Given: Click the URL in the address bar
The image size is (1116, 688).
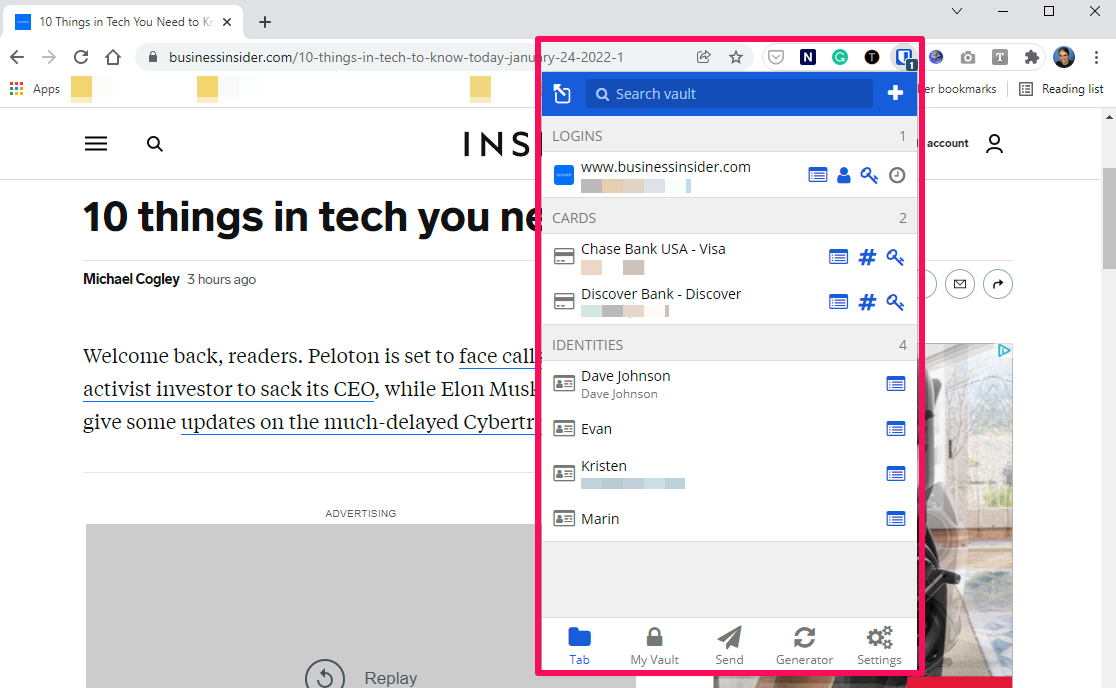Looking at the screenshot, I should (x=396, y=58).
